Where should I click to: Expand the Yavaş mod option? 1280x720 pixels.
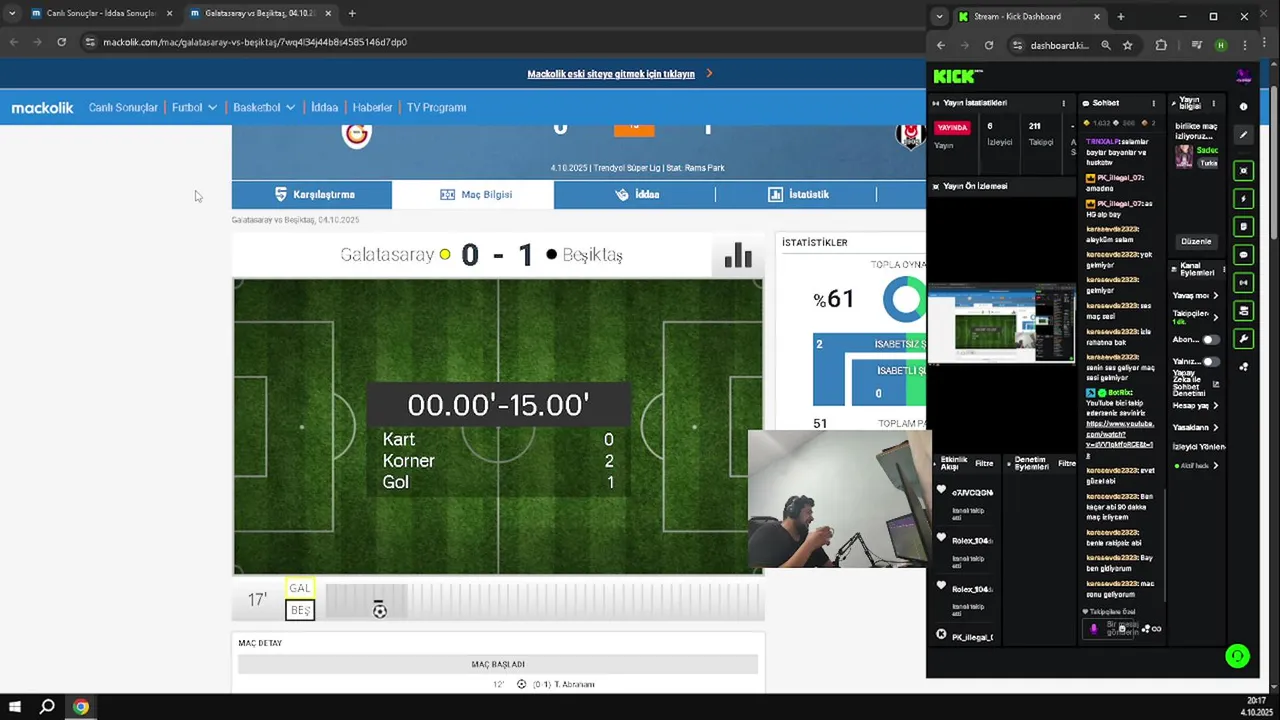tap(1195, 296)
